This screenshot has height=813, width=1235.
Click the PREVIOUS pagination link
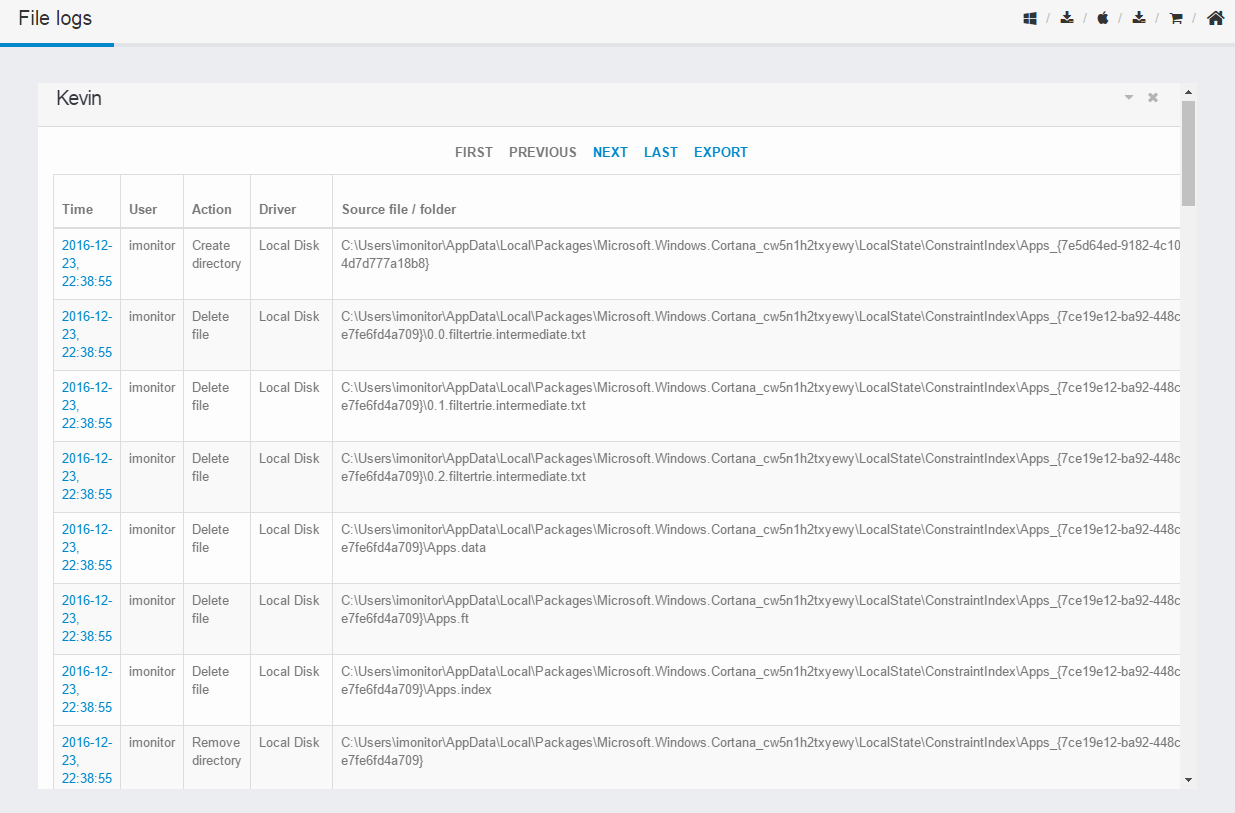coord(543,152)
